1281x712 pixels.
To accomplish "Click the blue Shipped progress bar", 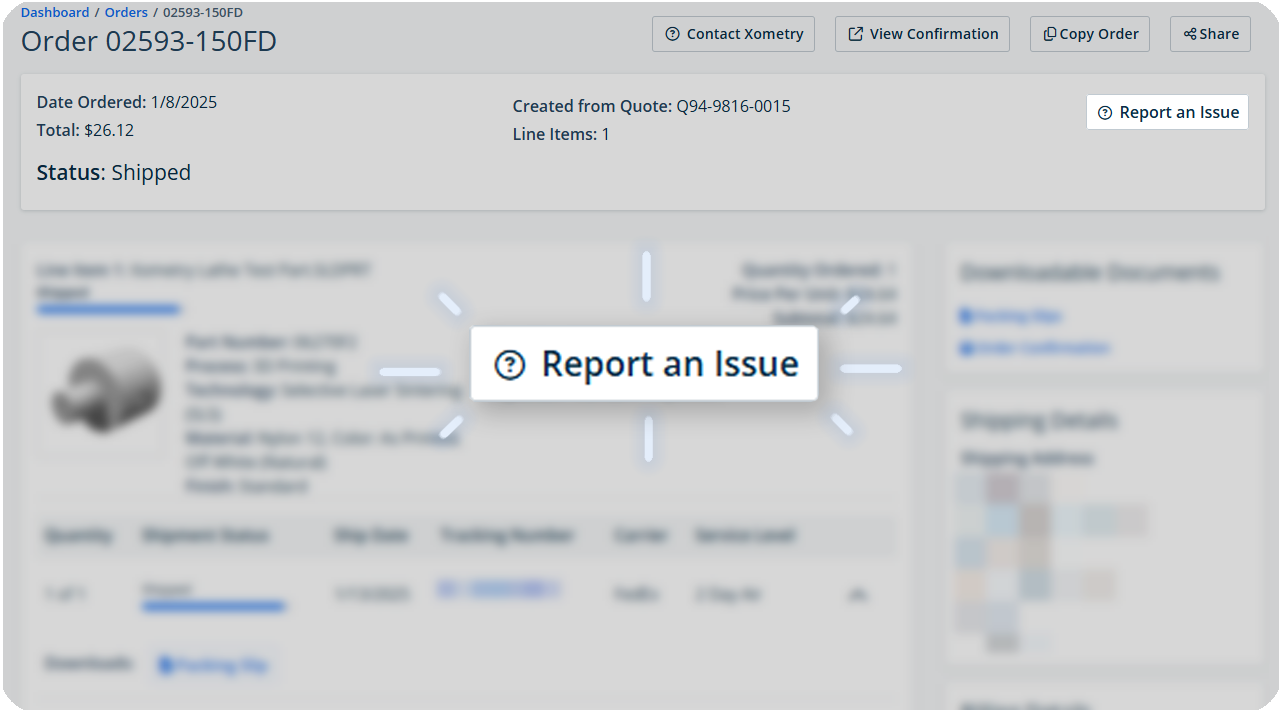I will point(108,309).
